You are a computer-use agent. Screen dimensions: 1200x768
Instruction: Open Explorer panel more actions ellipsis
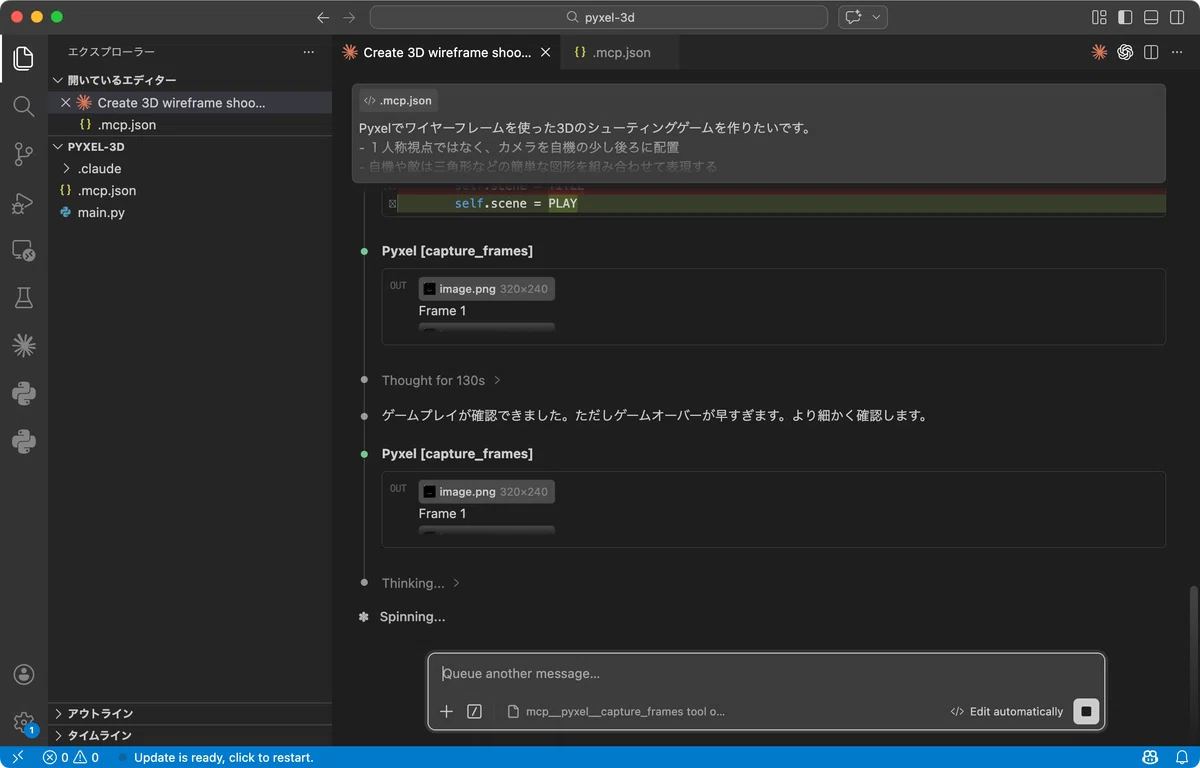point(309,52)
